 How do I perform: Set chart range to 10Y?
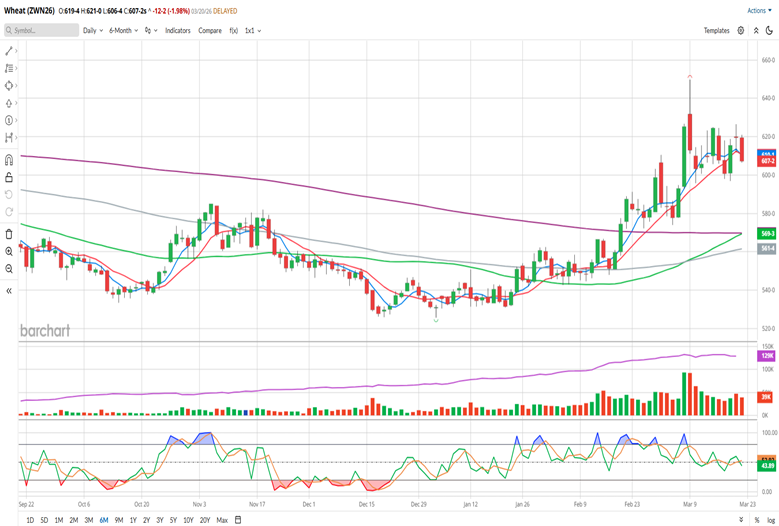click(x=188, y=520)
